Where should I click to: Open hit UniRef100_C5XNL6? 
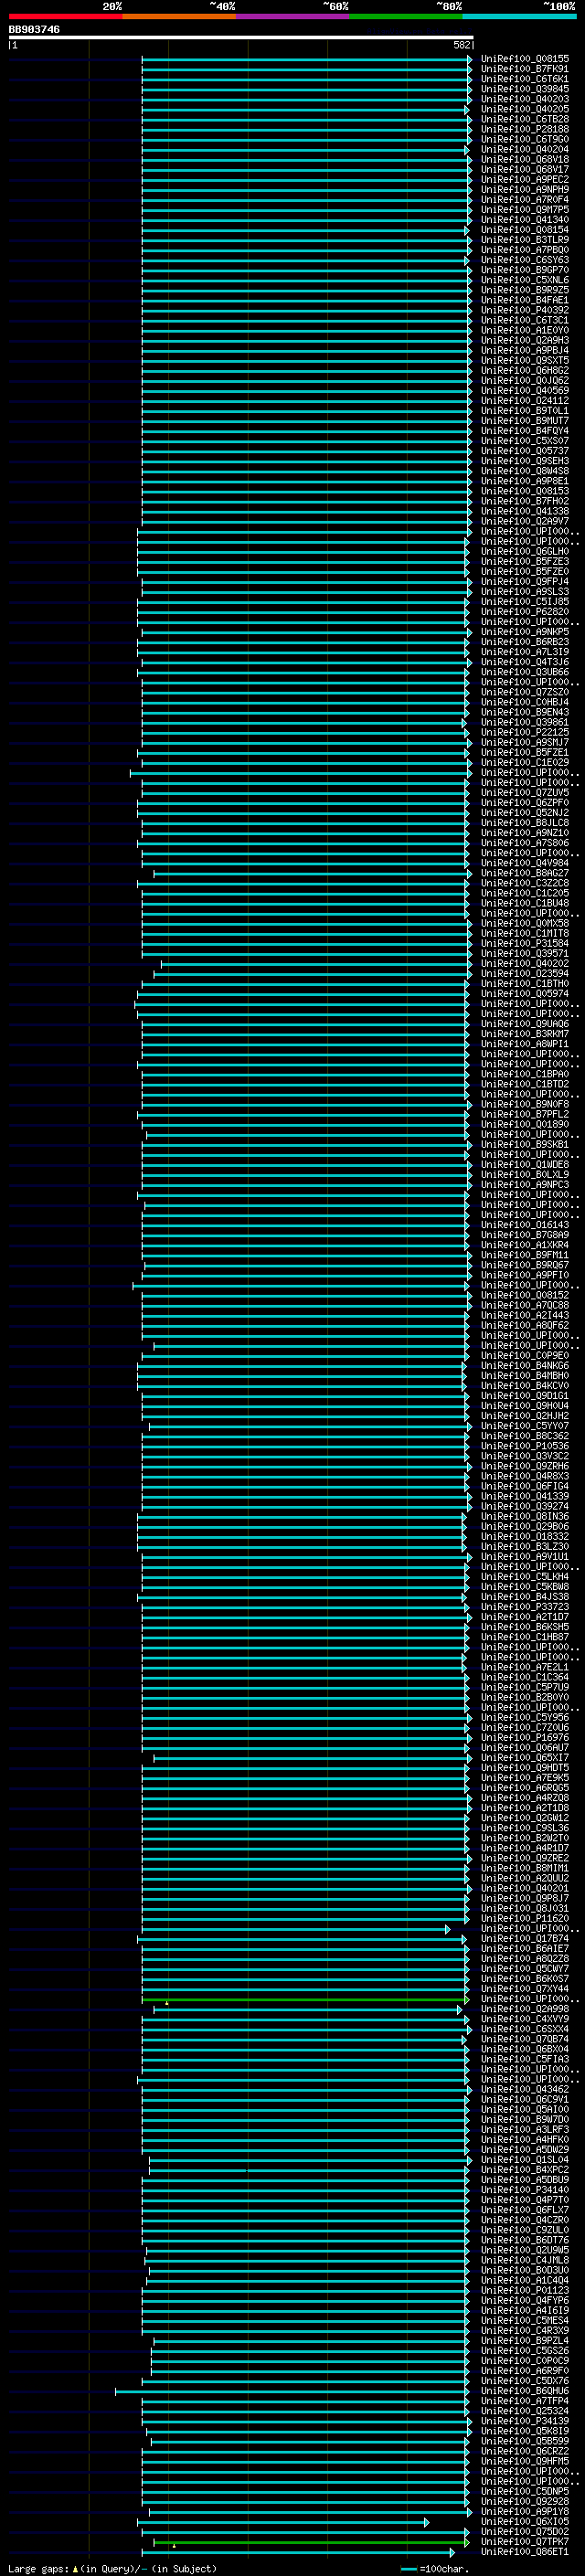point(525,280)
